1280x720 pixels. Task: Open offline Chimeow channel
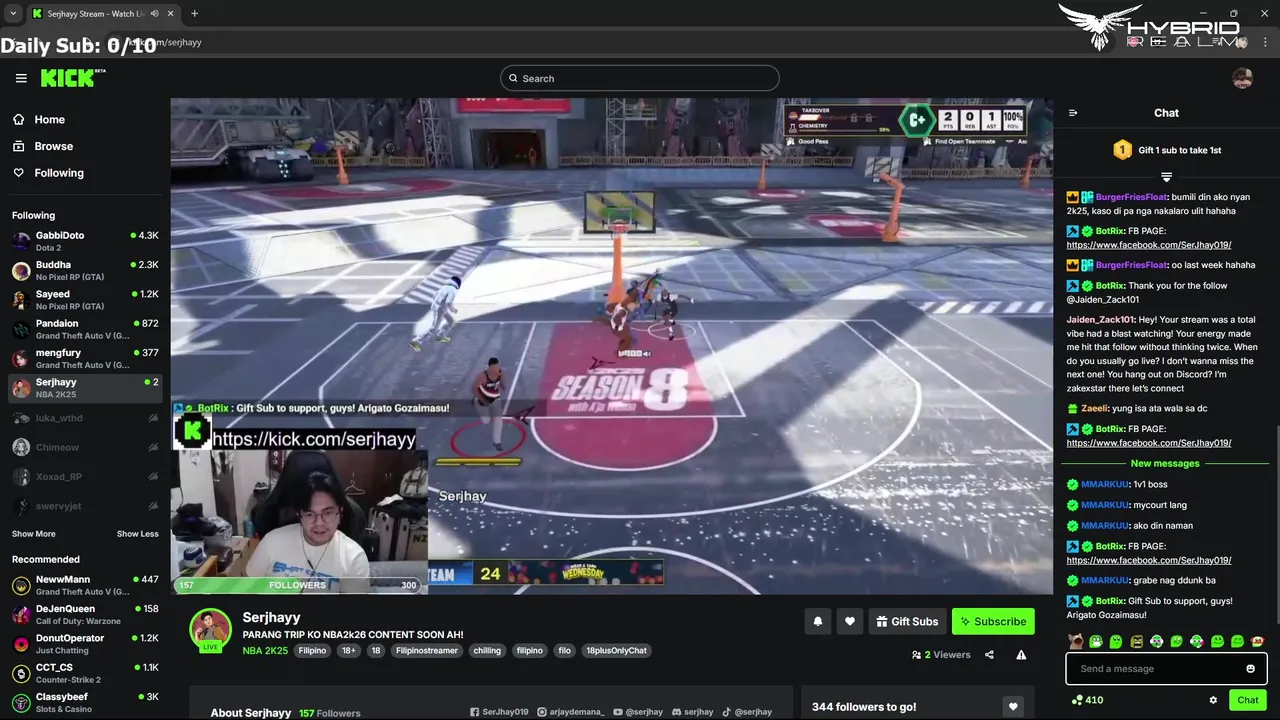85,447
